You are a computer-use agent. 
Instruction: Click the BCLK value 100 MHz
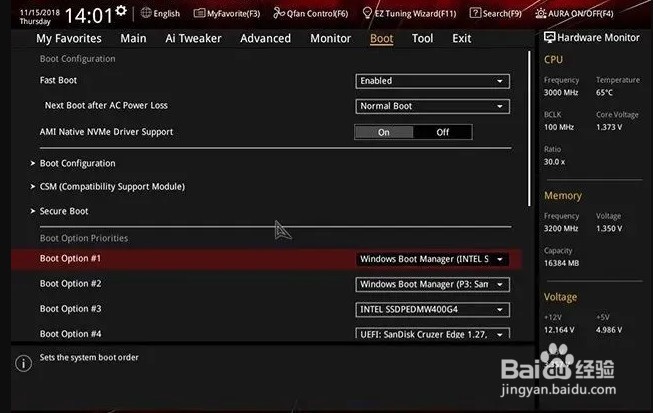[559, 127]
